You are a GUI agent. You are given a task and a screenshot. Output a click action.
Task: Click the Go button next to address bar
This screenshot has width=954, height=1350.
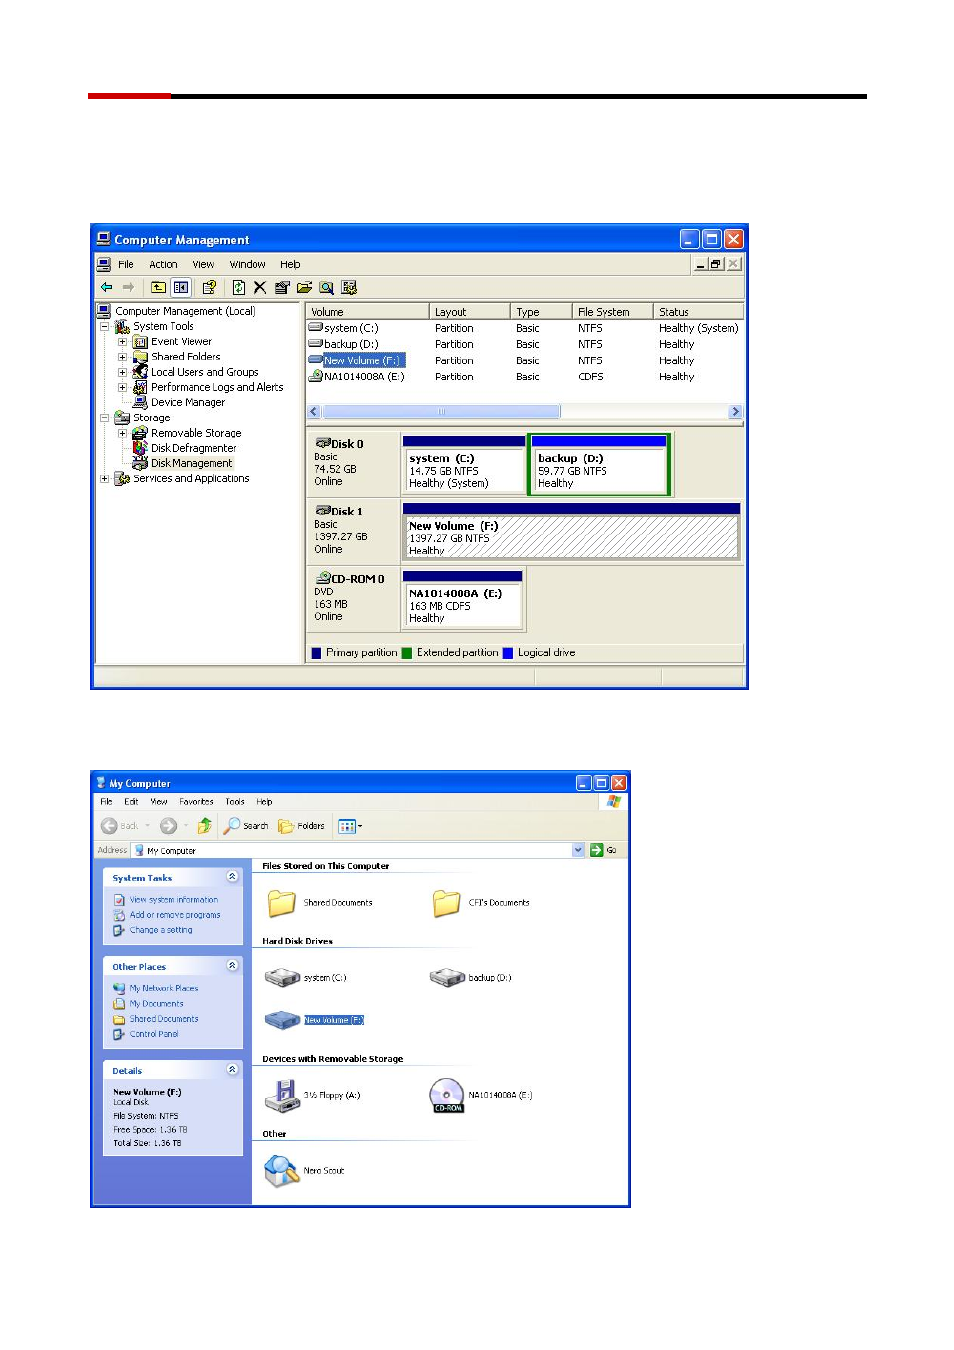[x=603, y=850]
